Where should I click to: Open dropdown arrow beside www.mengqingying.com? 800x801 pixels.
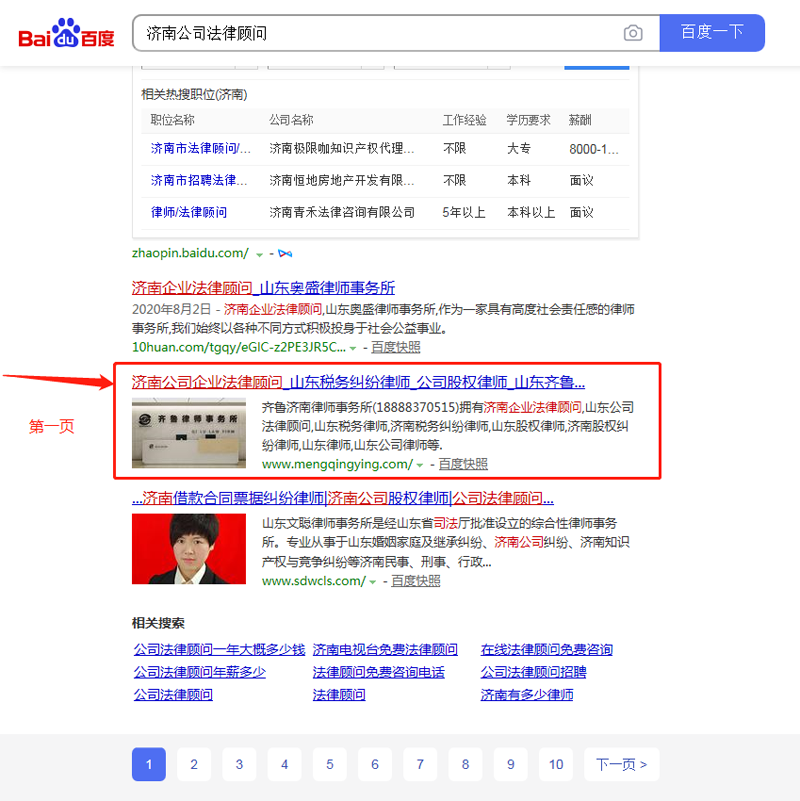point(420,465)
